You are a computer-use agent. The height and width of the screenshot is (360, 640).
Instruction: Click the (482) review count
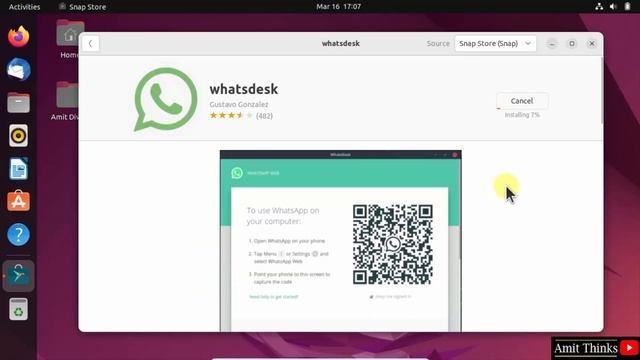coord(264,116)
